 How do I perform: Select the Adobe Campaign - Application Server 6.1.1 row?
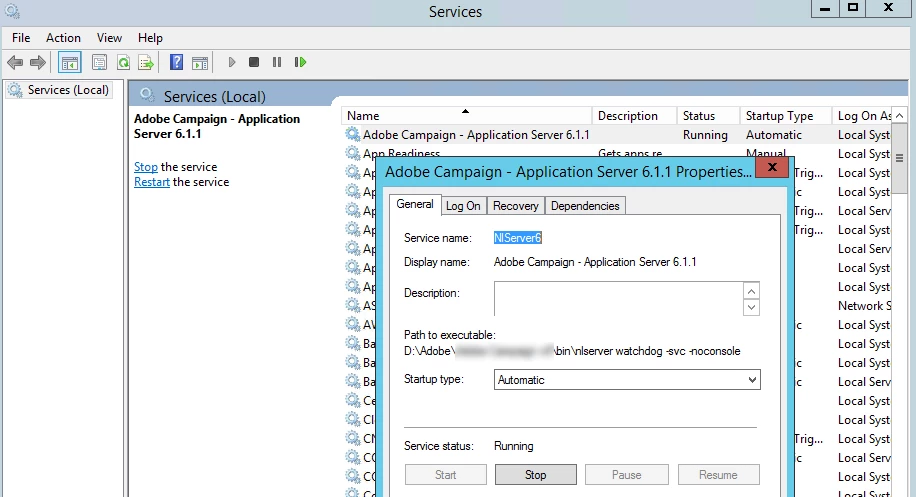pyautogui.click(x=617, y=135)
